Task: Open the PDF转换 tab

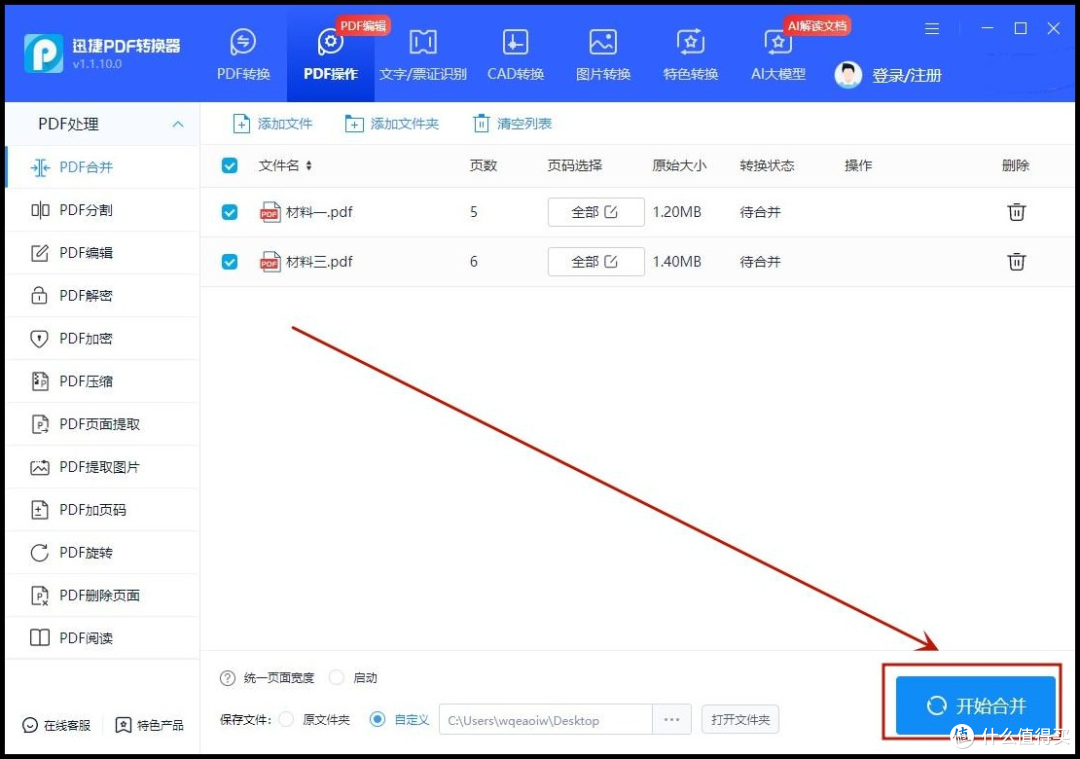Action: 243,56
